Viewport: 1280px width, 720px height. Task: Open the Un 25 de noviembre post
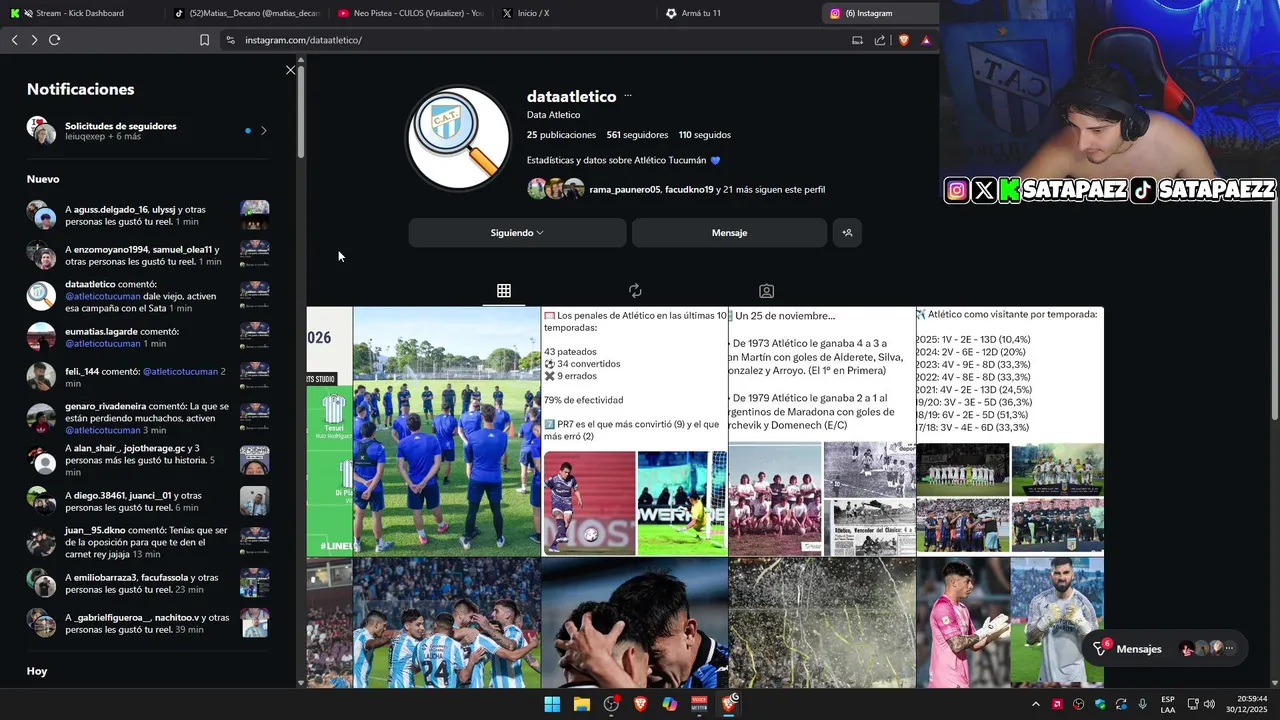click(822, 431)
